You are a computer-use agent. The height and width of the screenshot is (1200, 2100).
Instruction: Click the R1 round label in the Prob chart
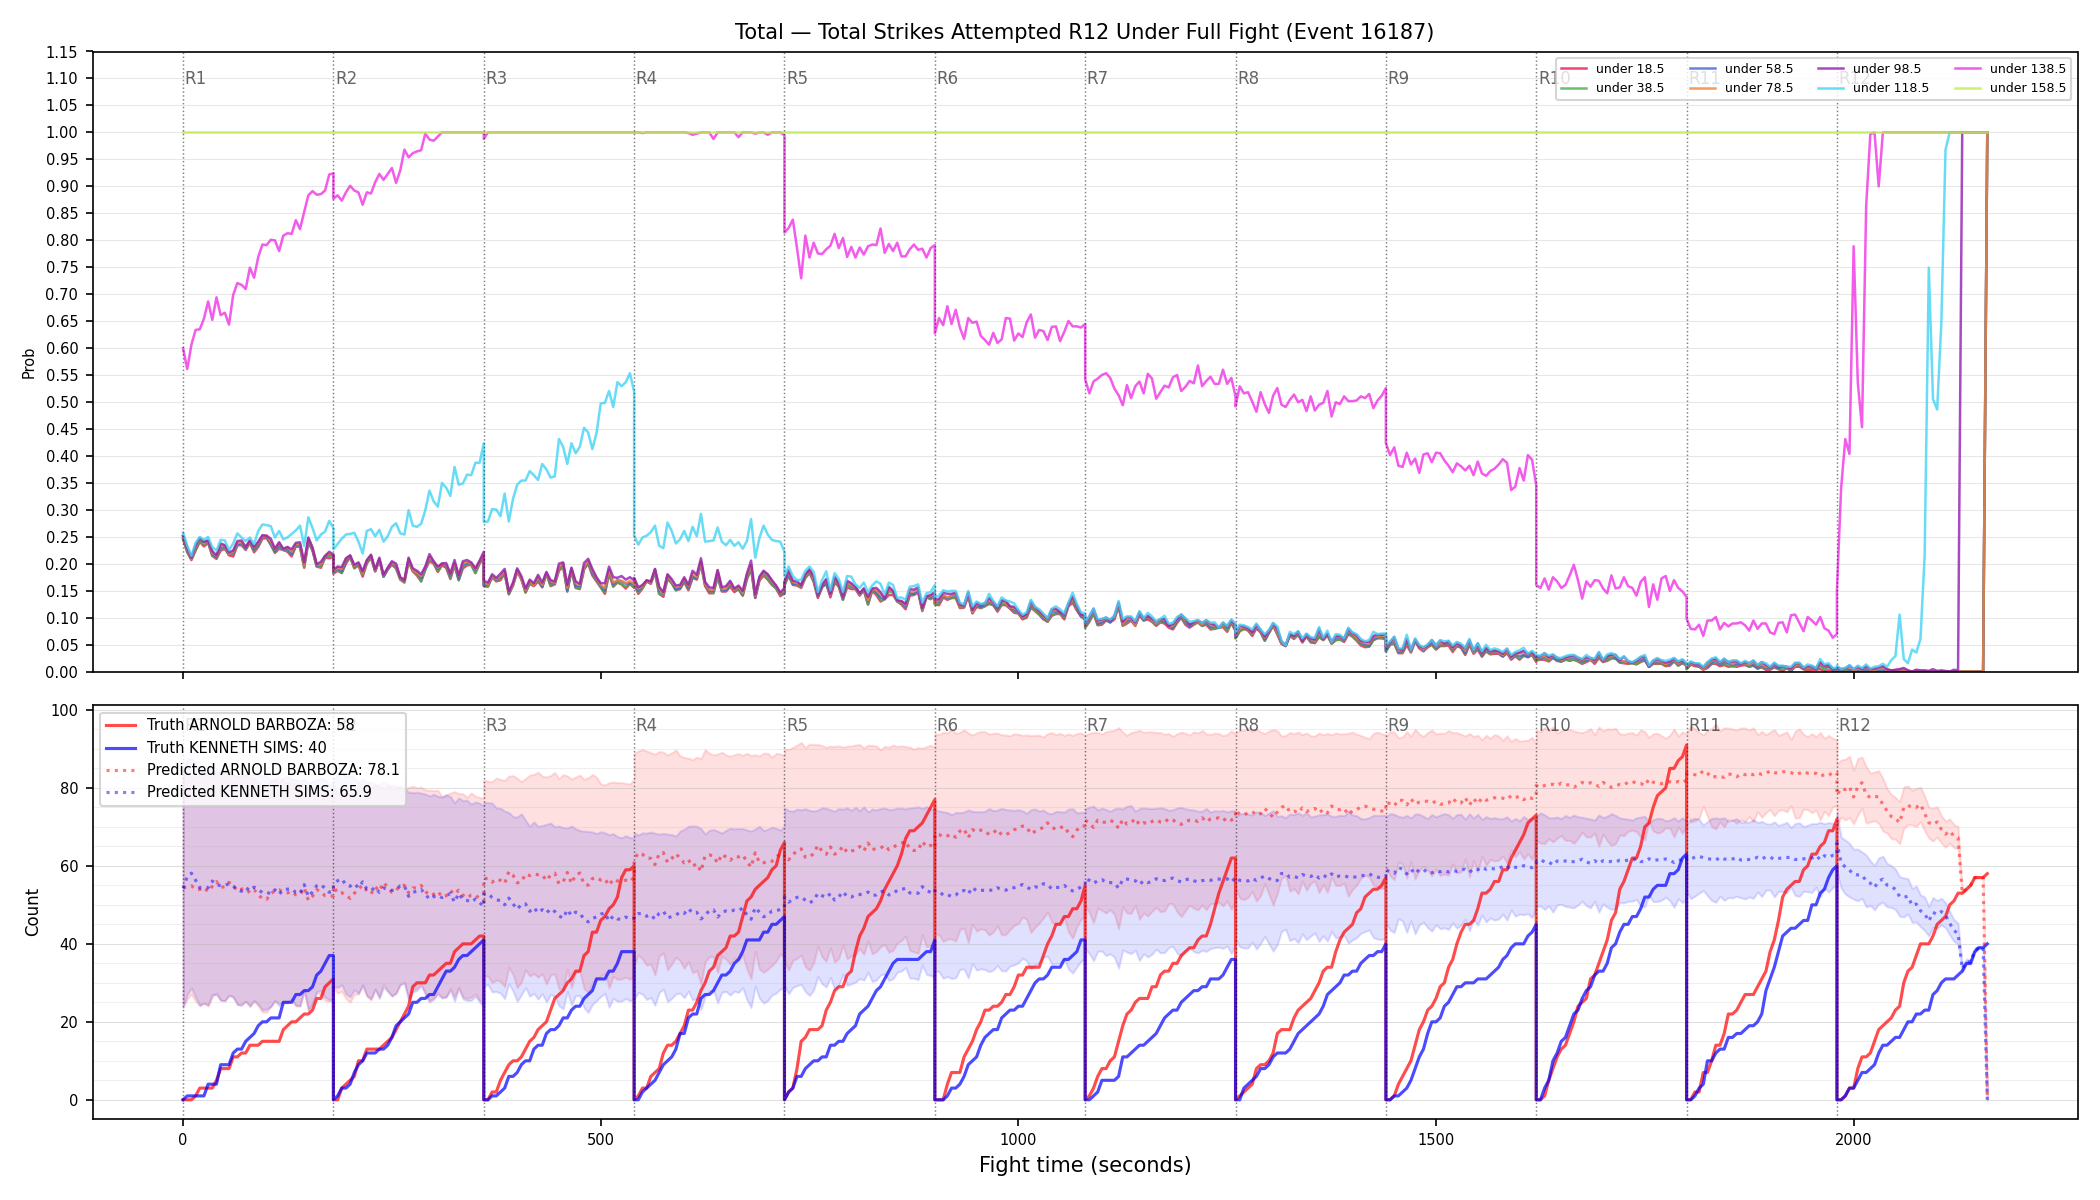195,78
